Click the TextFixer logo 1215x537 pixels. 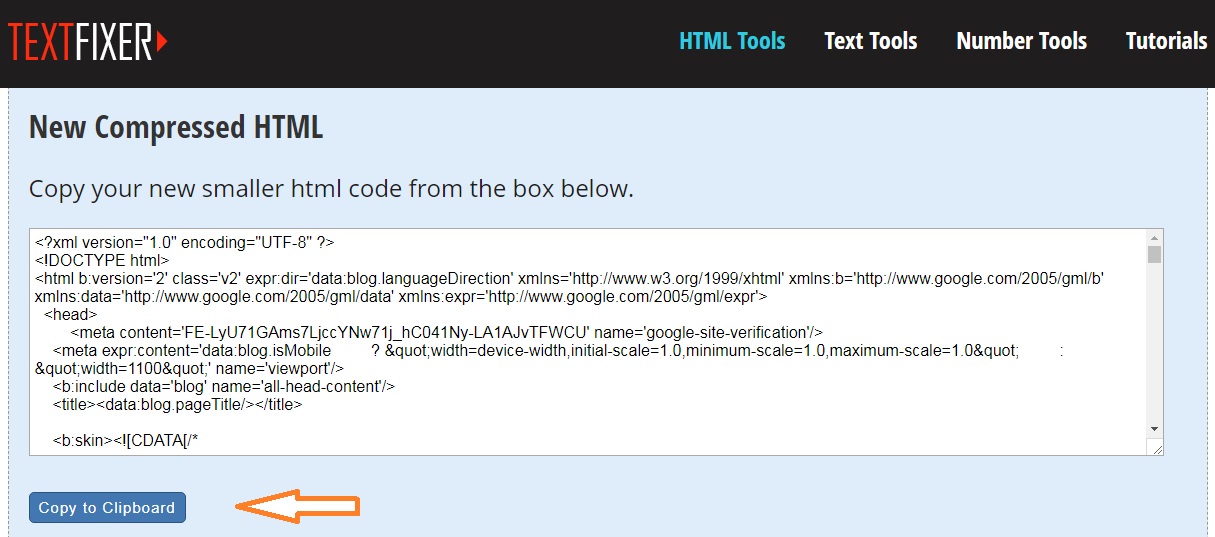pos(88,41)
